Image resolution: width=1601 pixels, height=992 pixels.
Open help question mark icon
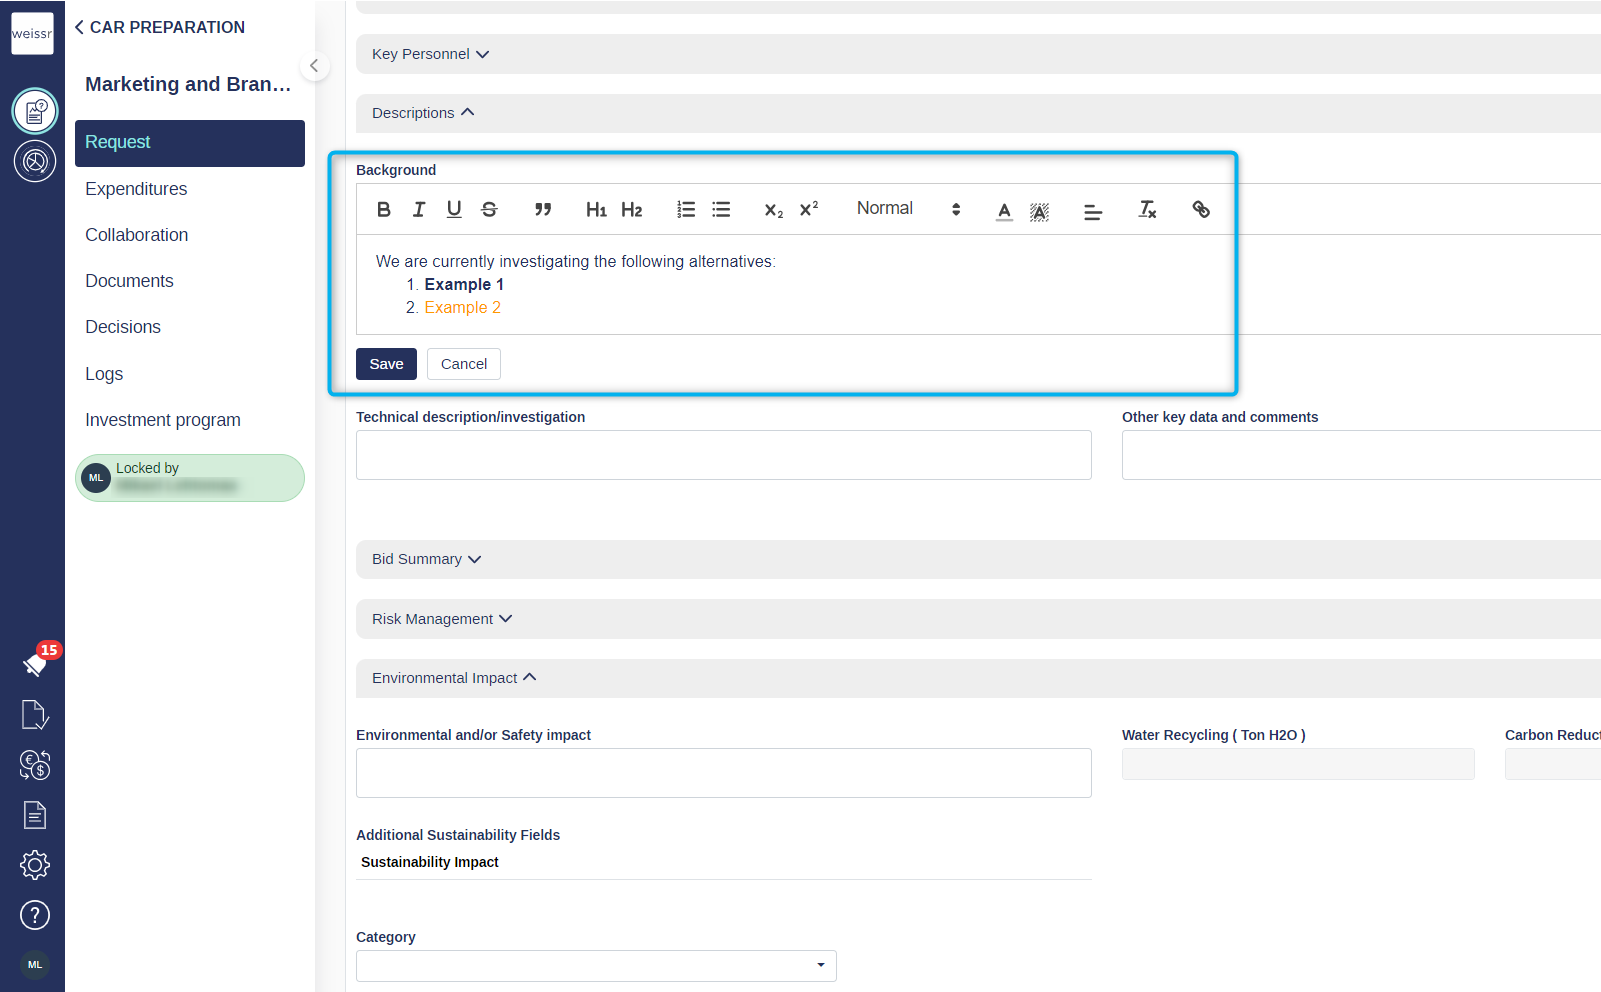click(35, 915)
